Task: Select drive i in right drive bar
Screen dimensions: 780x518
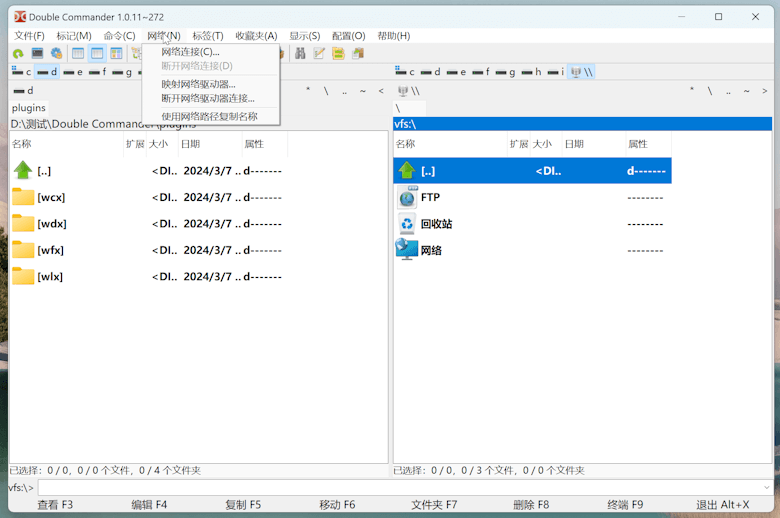Action: tap(556, 72)
